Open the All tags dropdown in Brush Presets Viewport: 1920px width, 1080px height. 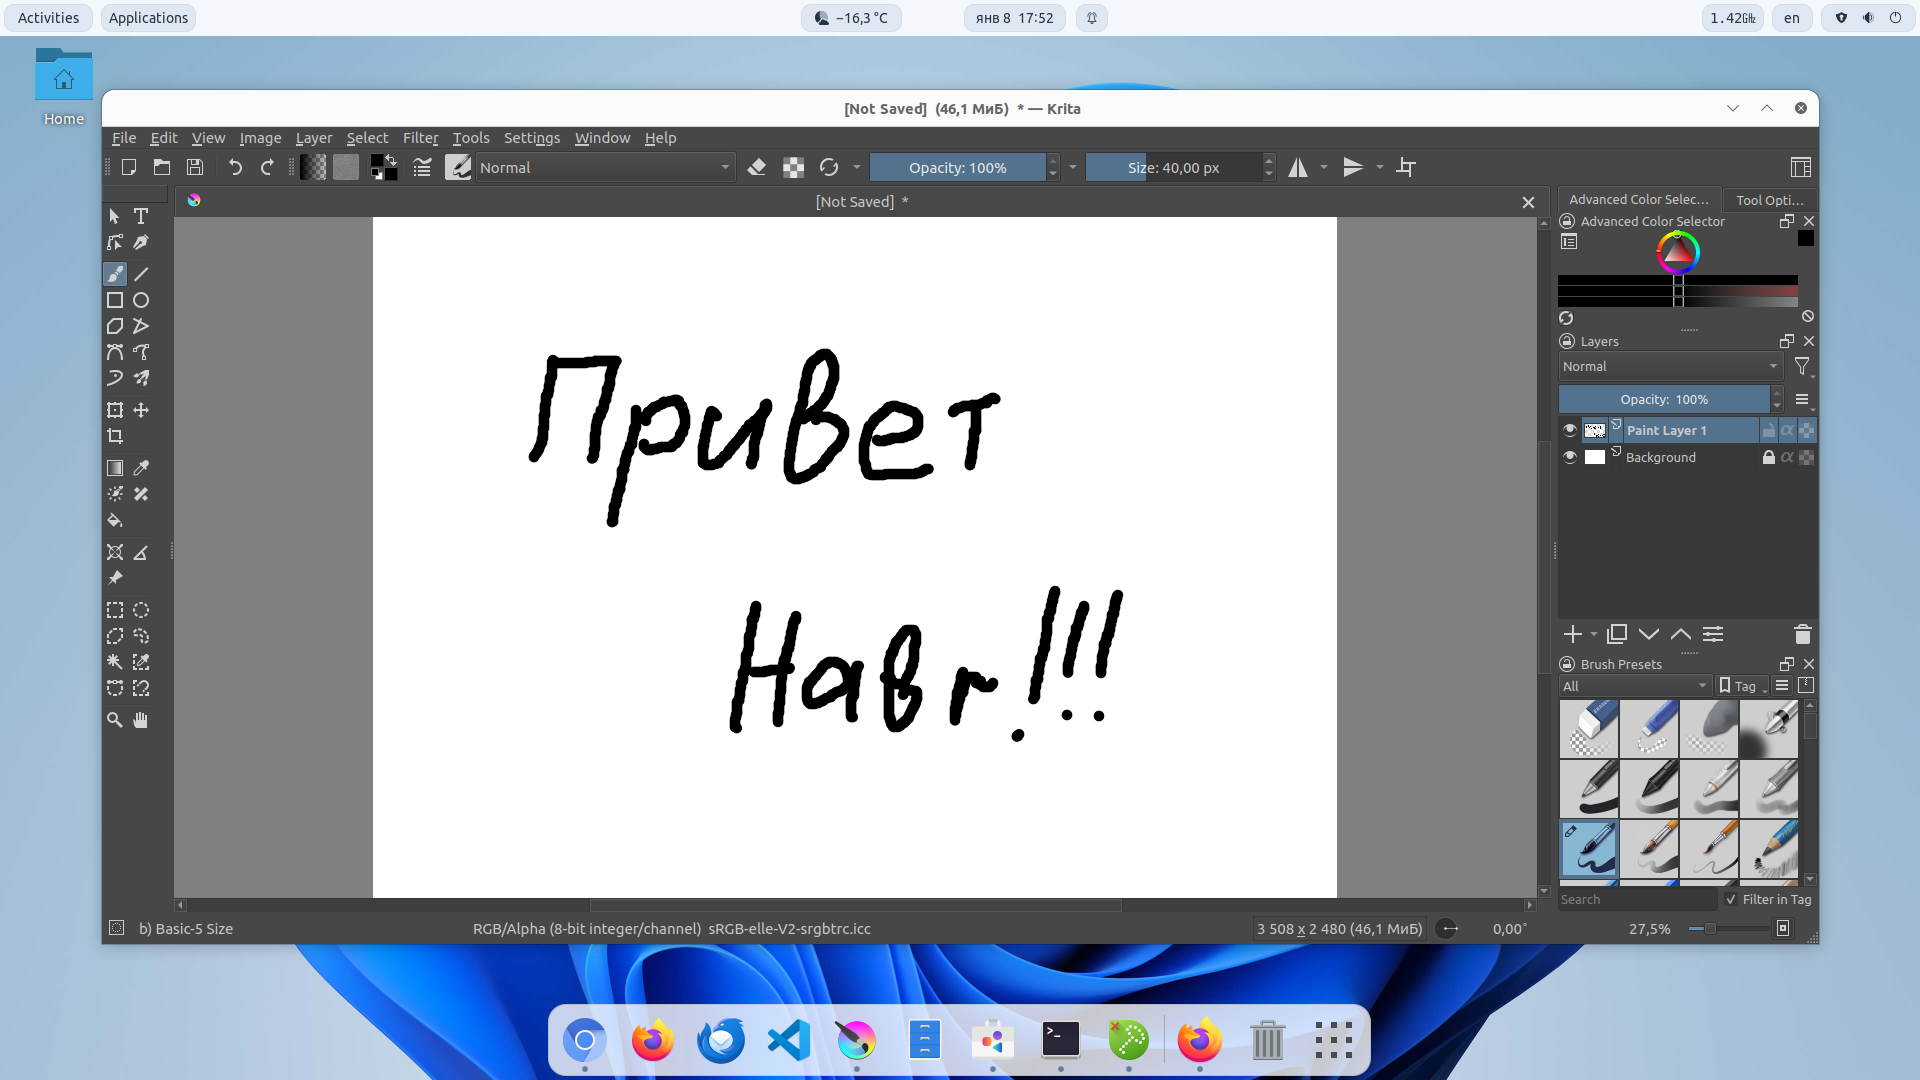tap(1634, 686)
